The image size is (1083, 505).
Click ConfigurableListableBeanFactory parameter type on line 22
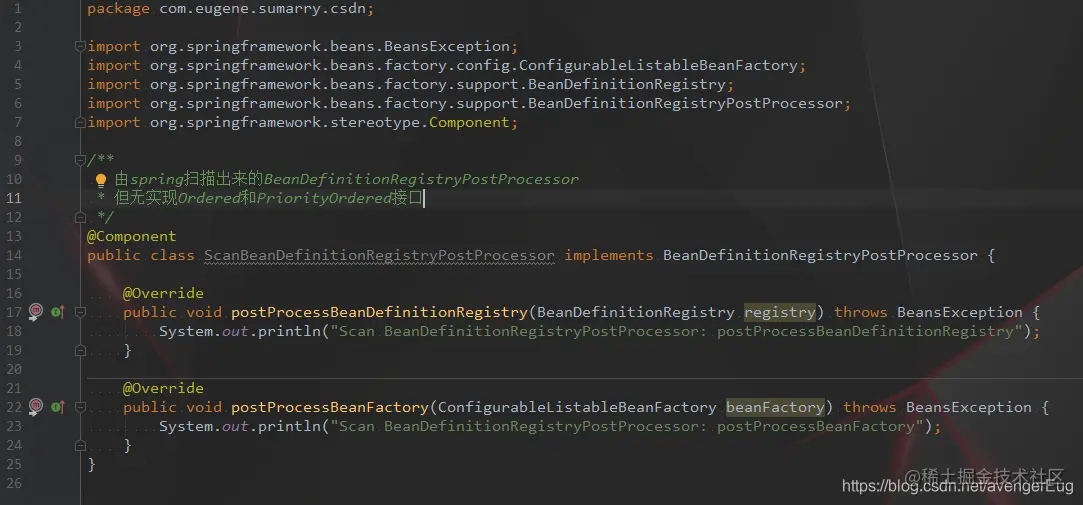(577, 407)
